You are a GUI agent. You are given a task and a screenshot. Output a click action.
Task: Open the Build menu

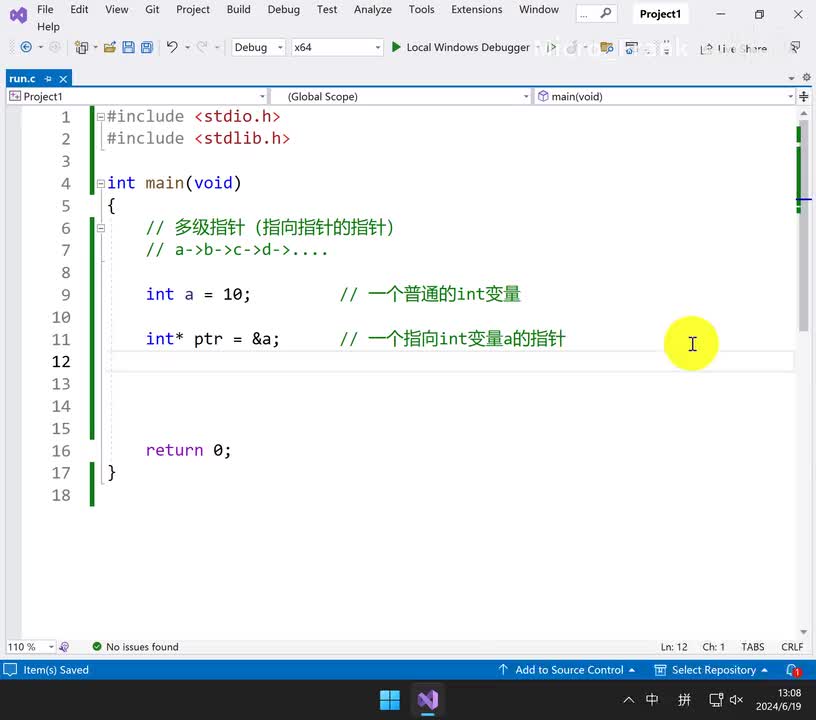pos(238,9)
